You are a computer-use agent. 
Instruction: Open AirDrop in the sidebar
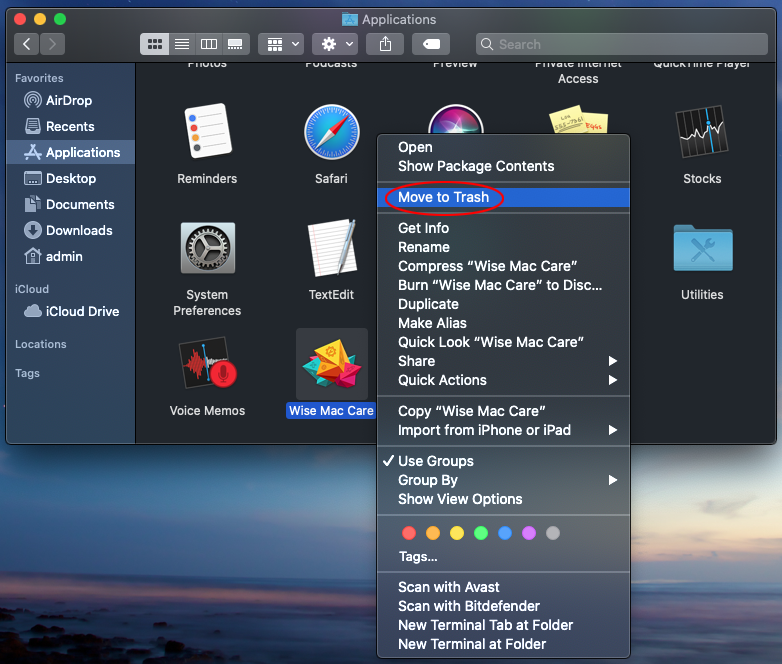tap(71, 100)
